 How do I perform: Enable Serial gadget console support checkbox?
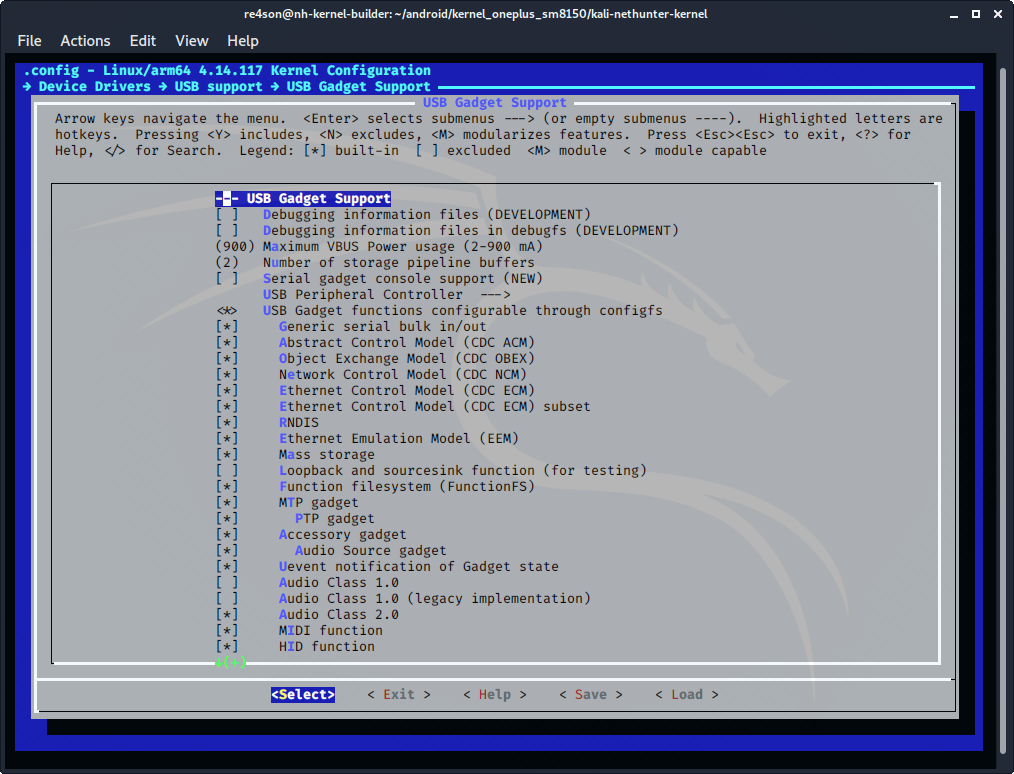pos(227,279)
